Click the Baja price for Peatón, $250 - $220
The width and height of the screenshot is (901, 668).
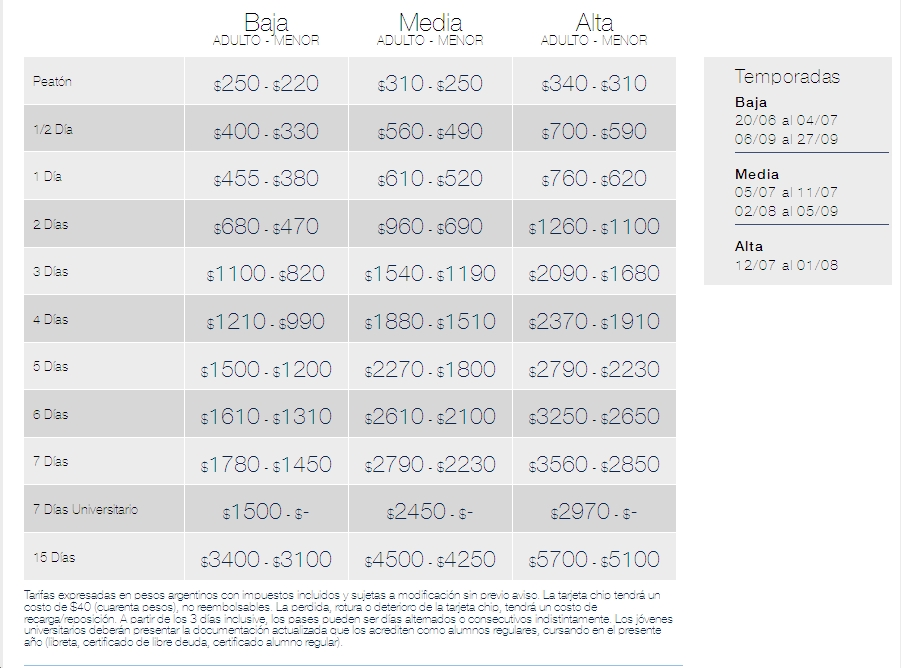(266, 84)
